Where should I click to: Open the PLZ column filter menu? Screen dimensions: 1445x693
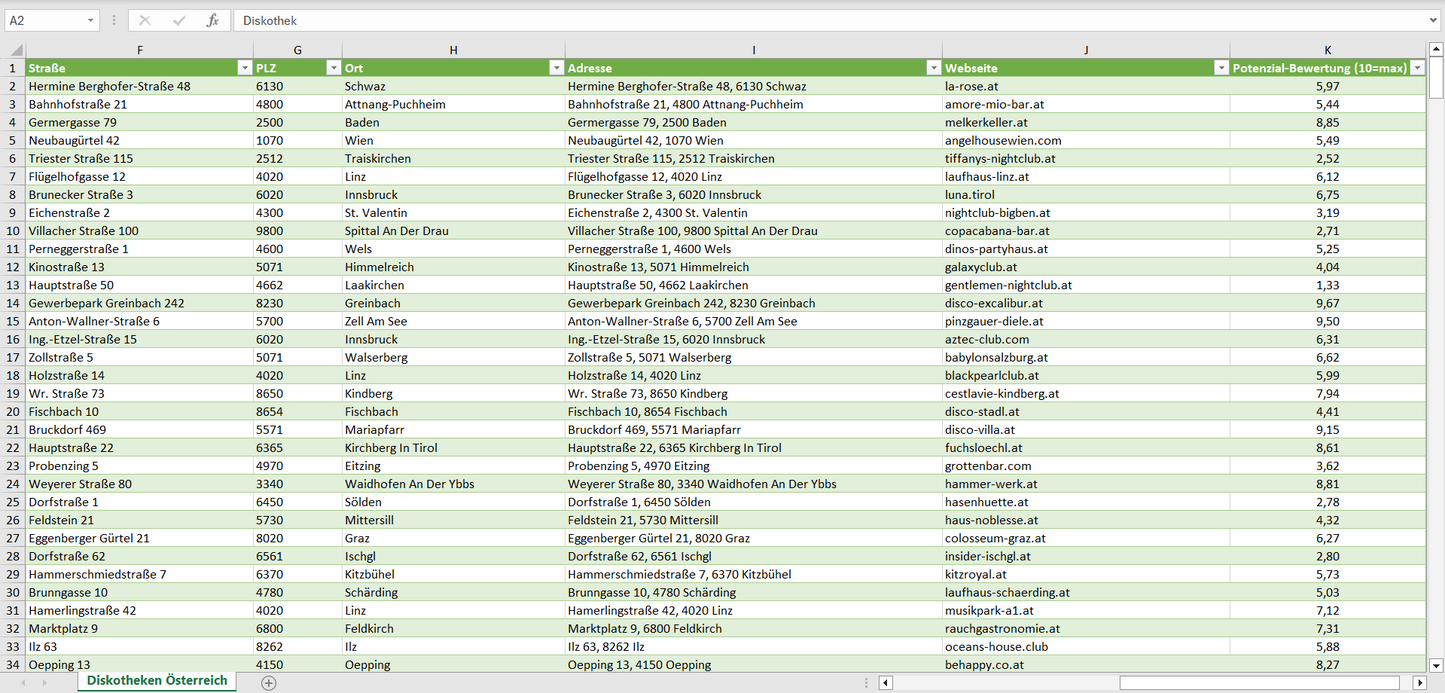334,67
